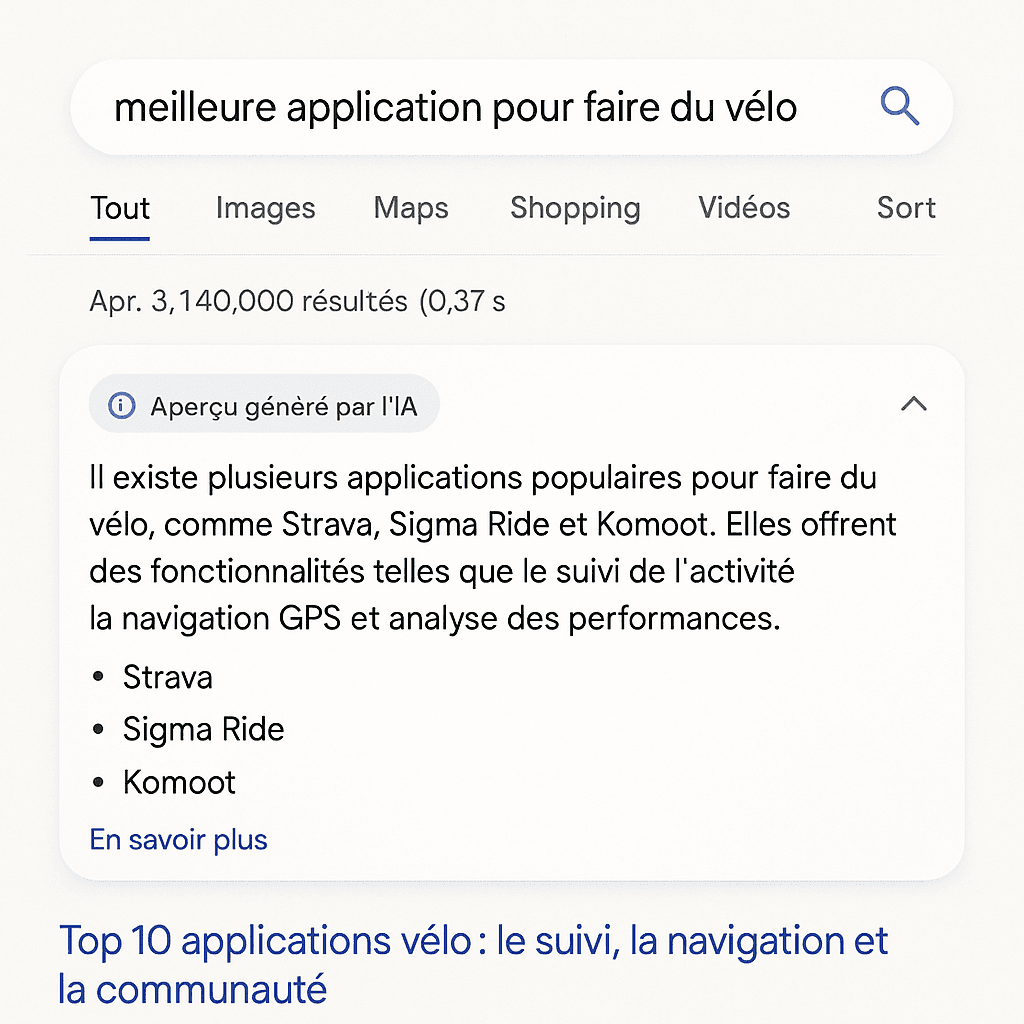Screen dimensions: 1024x1024
Task: Click the partially visible 'Sort' tab
Action: click(x=906, y=209)
